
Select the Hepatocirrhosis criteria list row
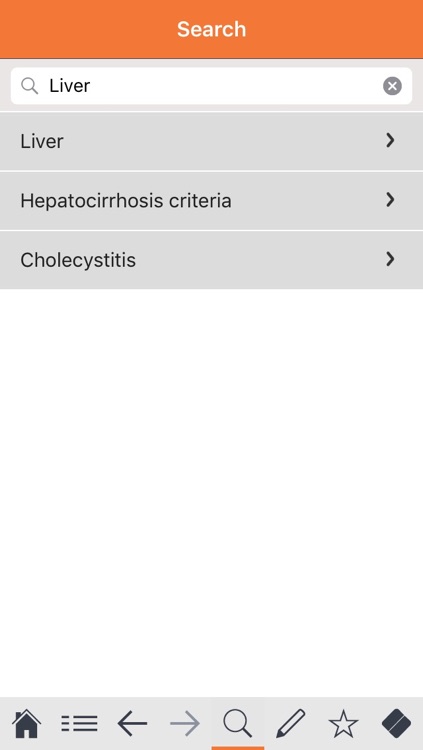tap(212, 200)
